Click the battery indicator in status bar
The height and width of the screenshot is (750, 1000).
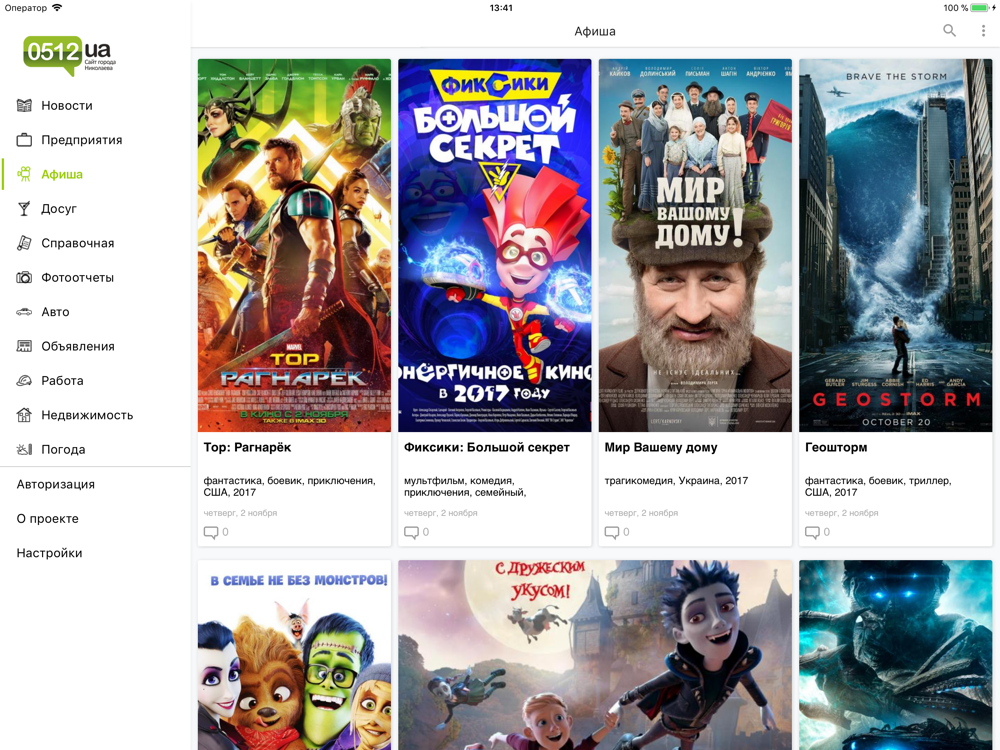[982, 8]
